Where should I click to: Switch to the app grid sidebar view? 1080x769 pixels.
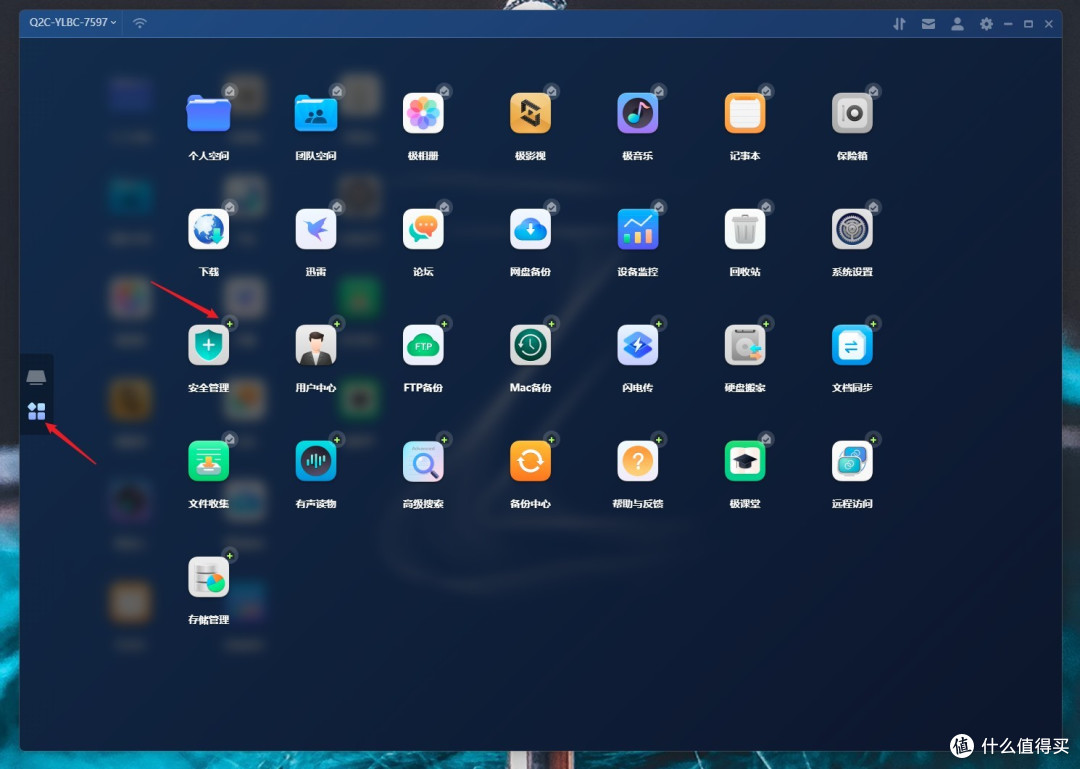37,411
